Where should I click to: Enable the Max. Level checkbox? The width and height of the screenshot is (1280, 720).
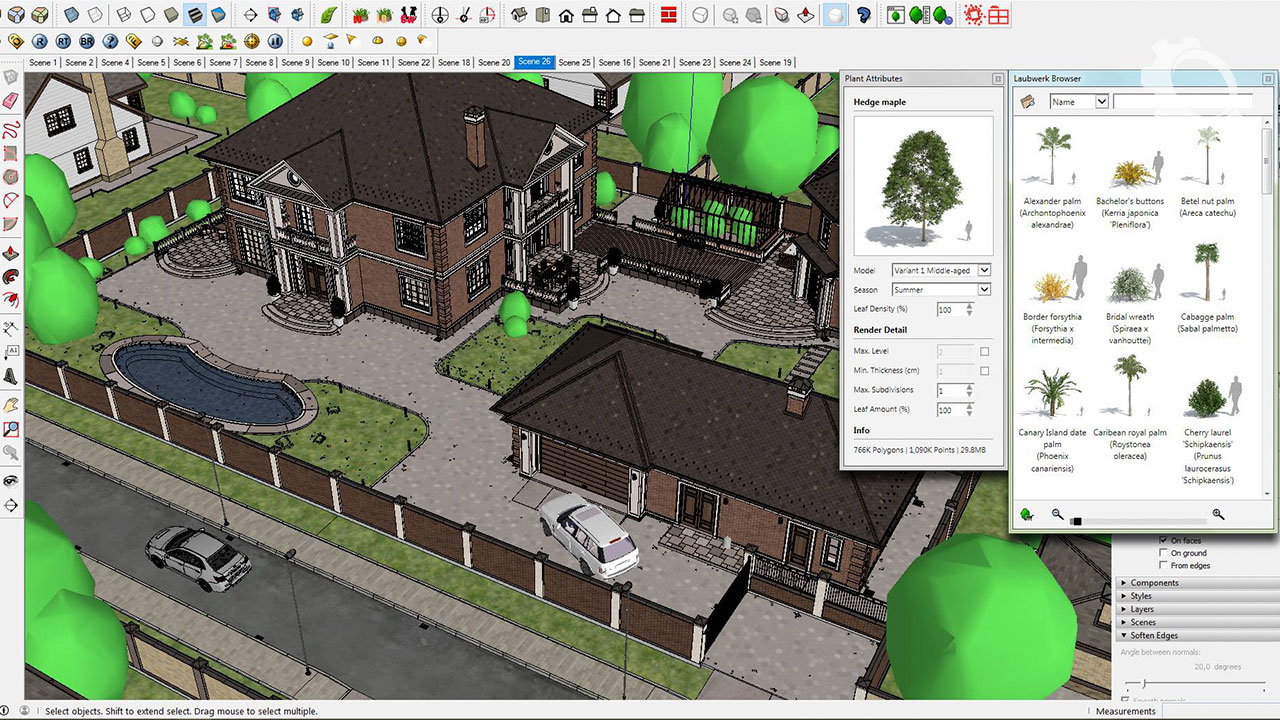coord(984,352)
